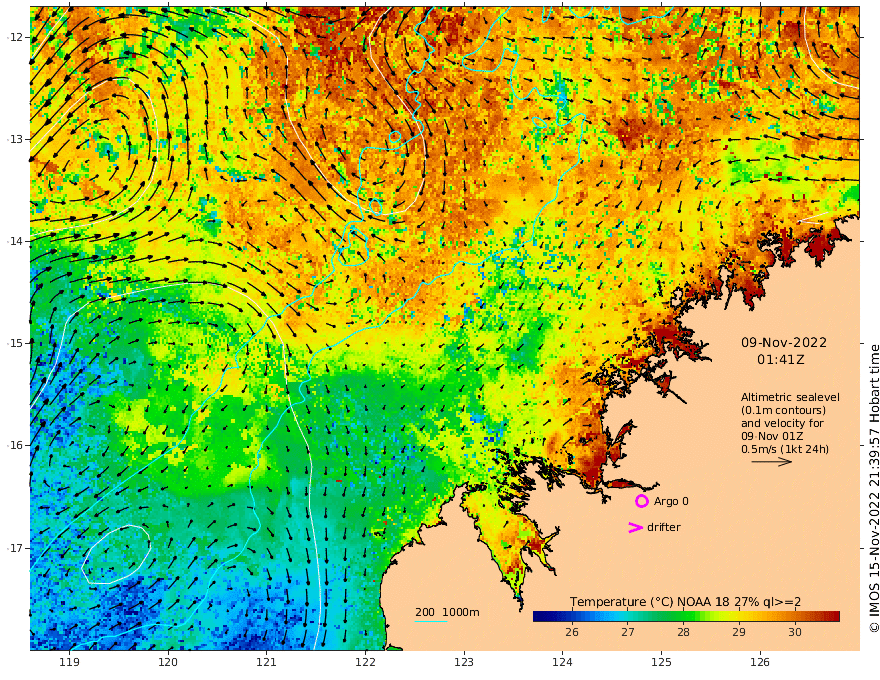The image size is (880, 680).
Task: Click longitude label 120 on bottom axis
Action: pyautogui.click(x=168, y=663)
